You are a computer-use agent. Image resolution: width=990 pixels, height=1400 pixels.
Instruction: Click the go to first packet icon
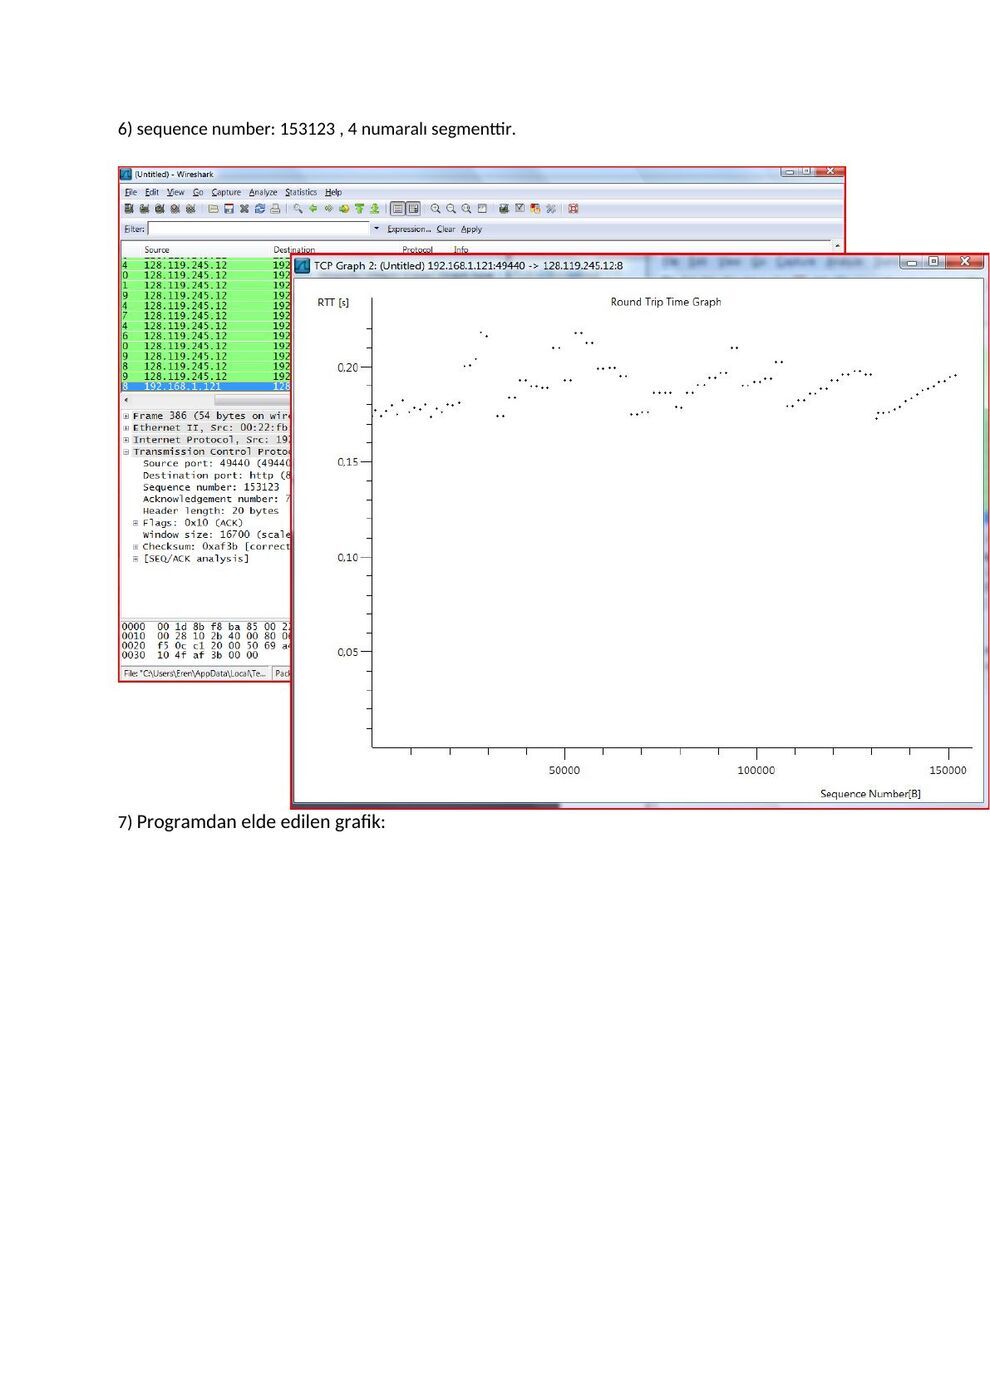[359, 209]
